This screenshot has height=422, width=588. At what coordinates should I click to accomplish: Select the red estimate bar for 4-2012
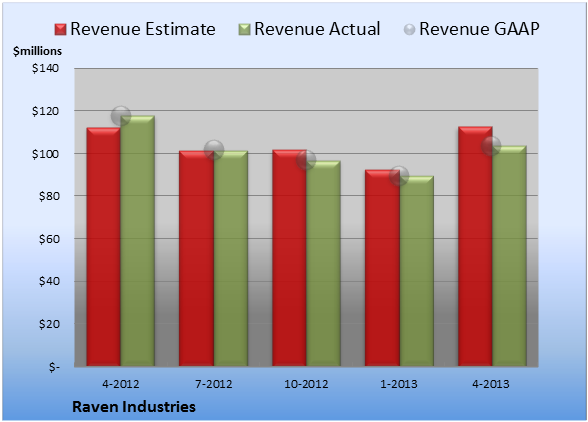click(104, 247)
